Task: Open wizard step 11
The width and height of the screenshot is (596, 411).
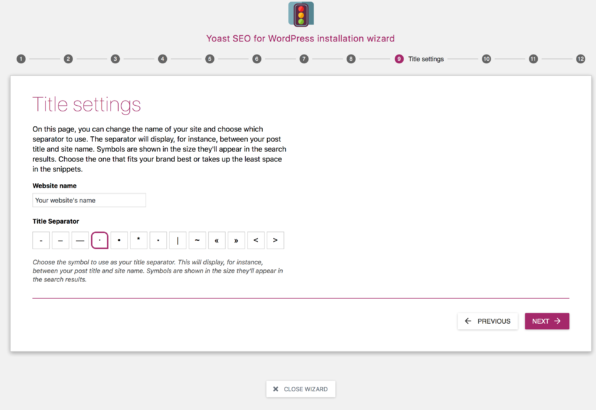Action: pos(533,59)
